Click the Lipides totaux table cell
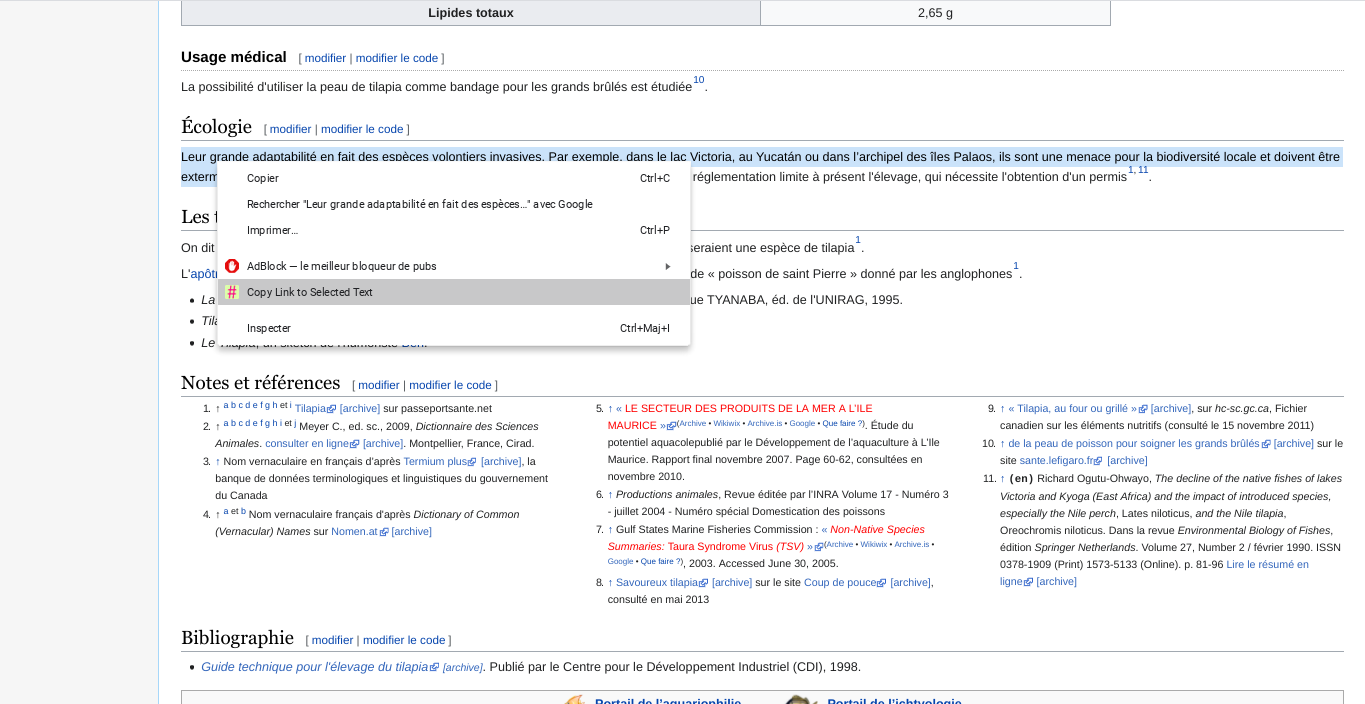 point(471,13)
